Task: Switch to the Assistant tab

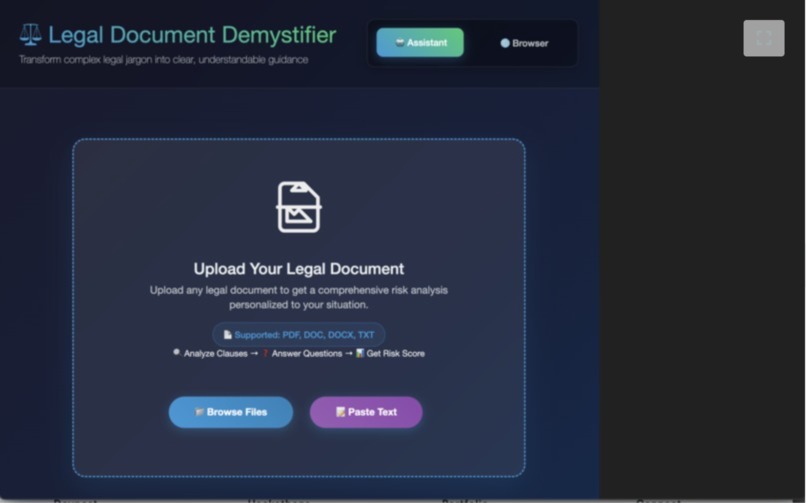Action: coord(420,43)
